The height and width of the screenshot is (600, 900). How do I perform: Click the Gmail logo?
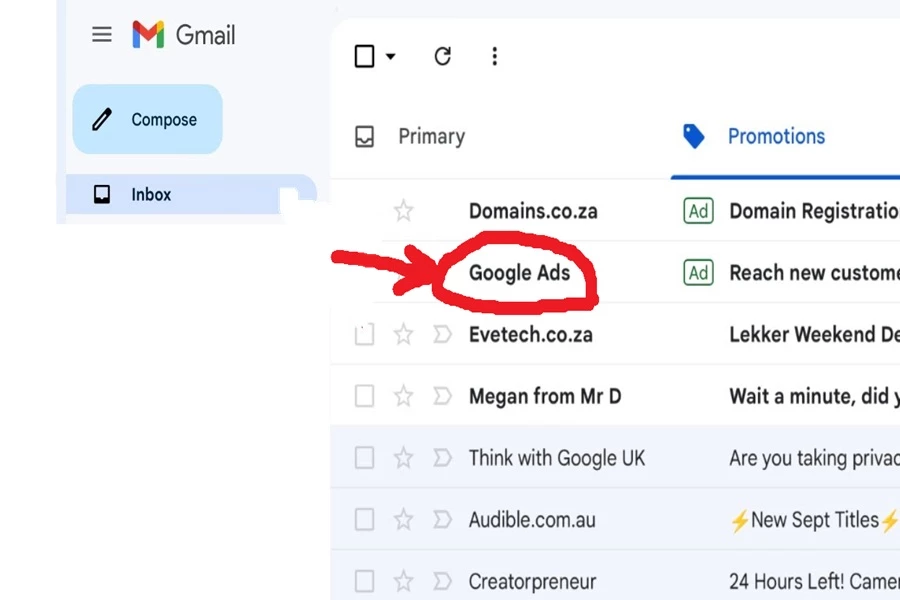[x=184, y=34]
